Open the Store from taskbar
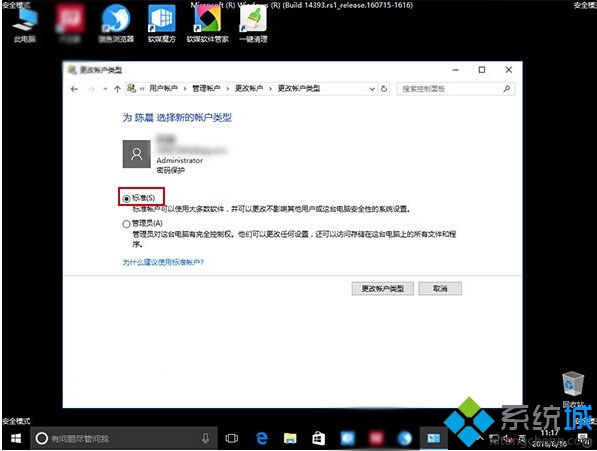Viewport: 597px width, 451px height. click(318, 438)
